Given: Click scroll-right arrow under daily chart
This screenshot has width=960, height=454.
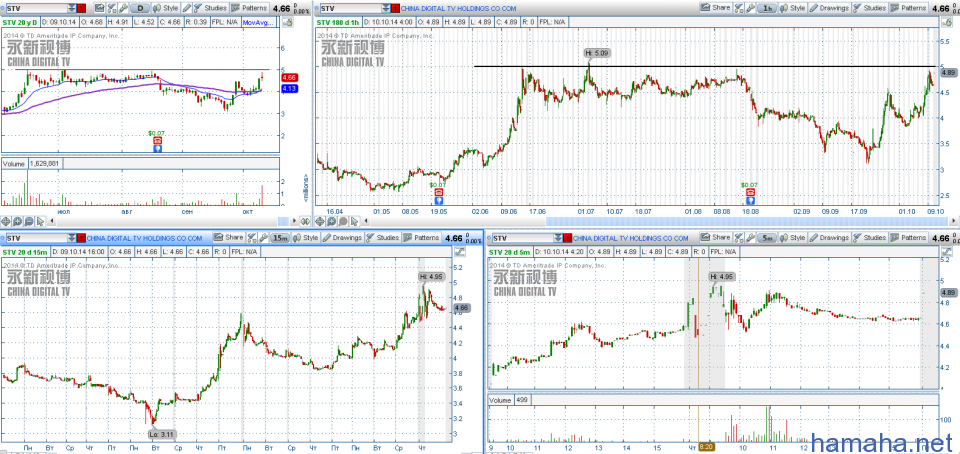Looking at the screenshot, I should 294,221.
